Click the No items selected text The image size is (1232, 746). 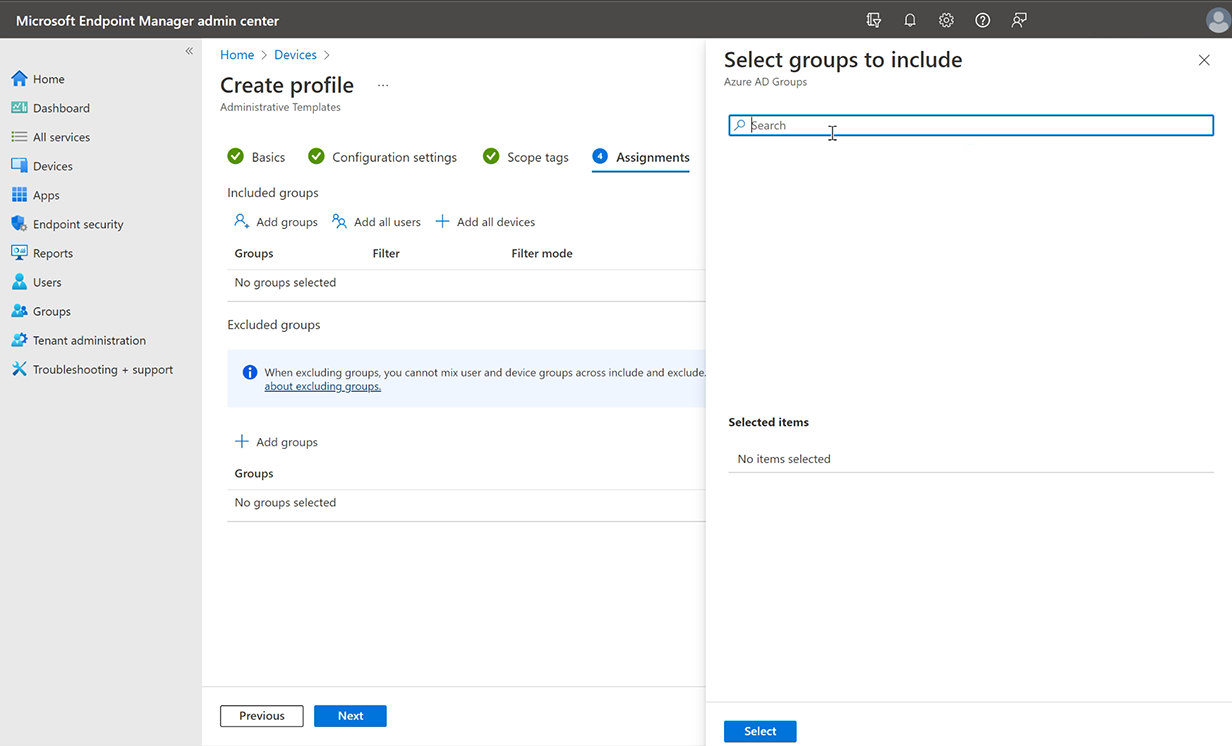pos(784,459)
